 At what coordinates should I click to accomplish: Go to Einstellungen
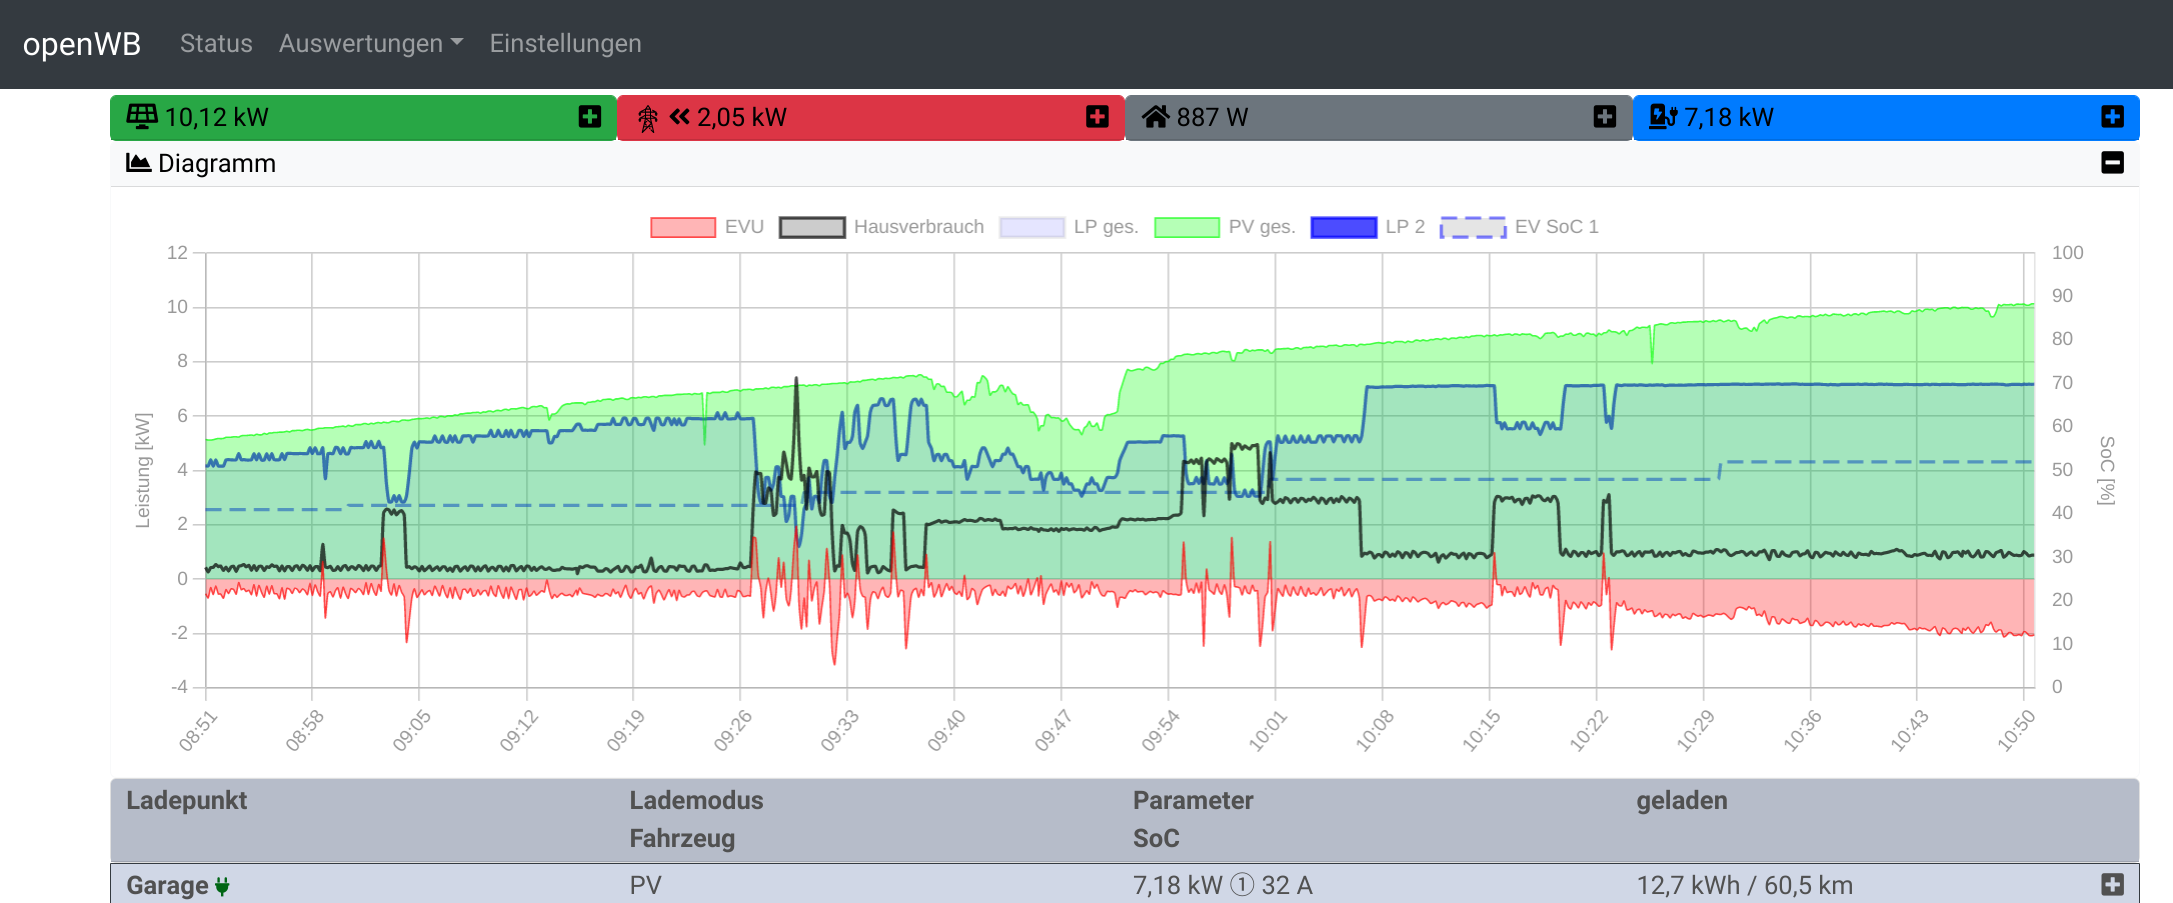[x=565, y=44]
